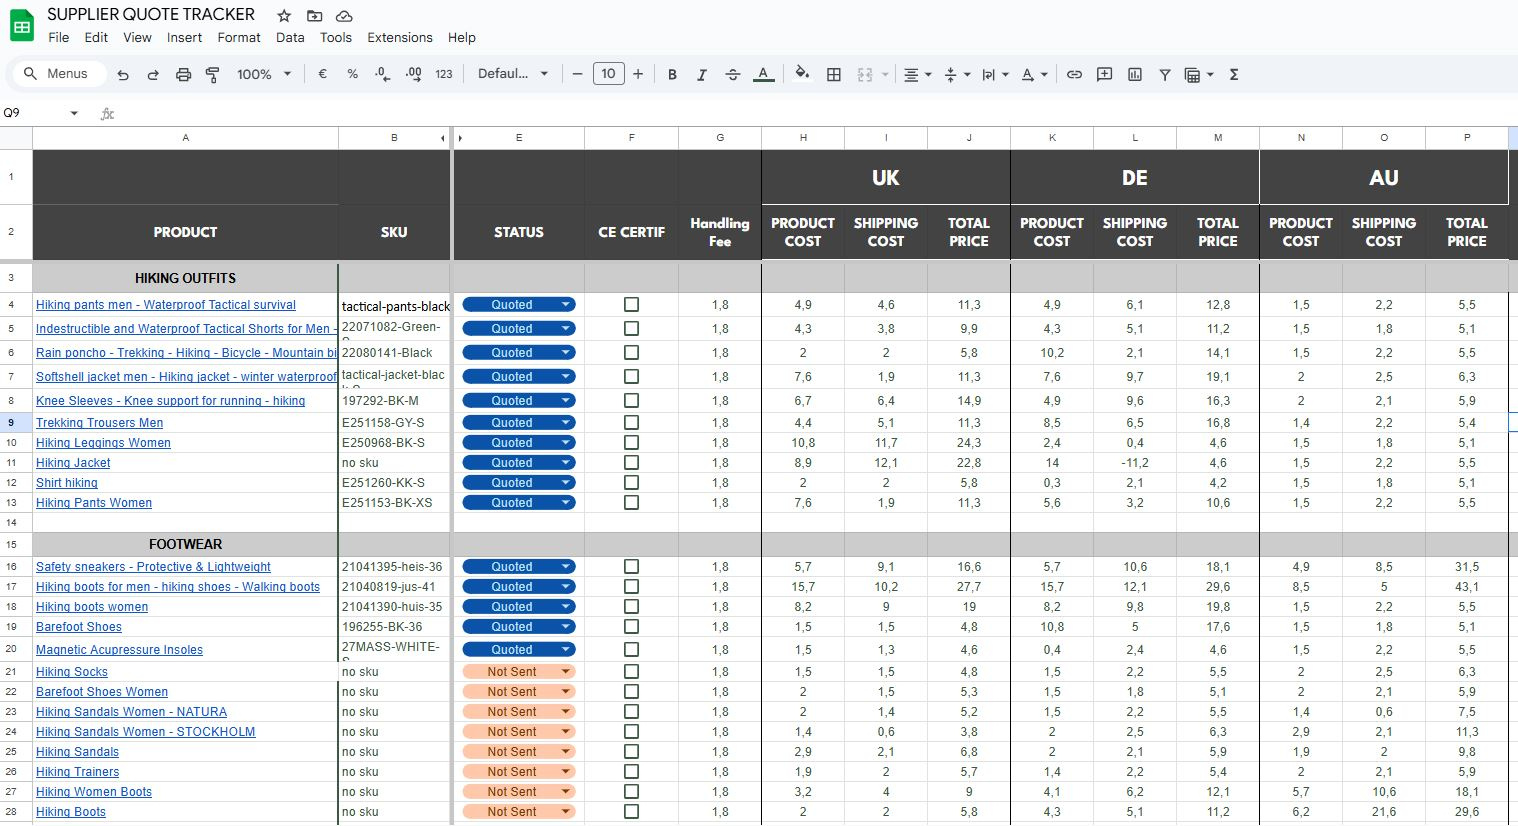Toggle CE Certif checkbox for Hiking Boots row
The width and height of the screenshot is (1518, 826).
(631, 811)
